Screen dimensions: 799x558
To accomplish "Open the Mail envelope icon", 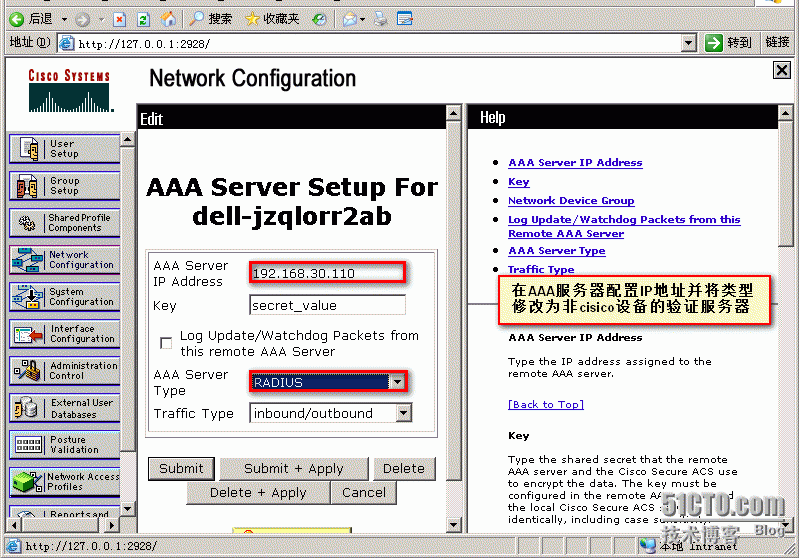I will tap(350, 19).
